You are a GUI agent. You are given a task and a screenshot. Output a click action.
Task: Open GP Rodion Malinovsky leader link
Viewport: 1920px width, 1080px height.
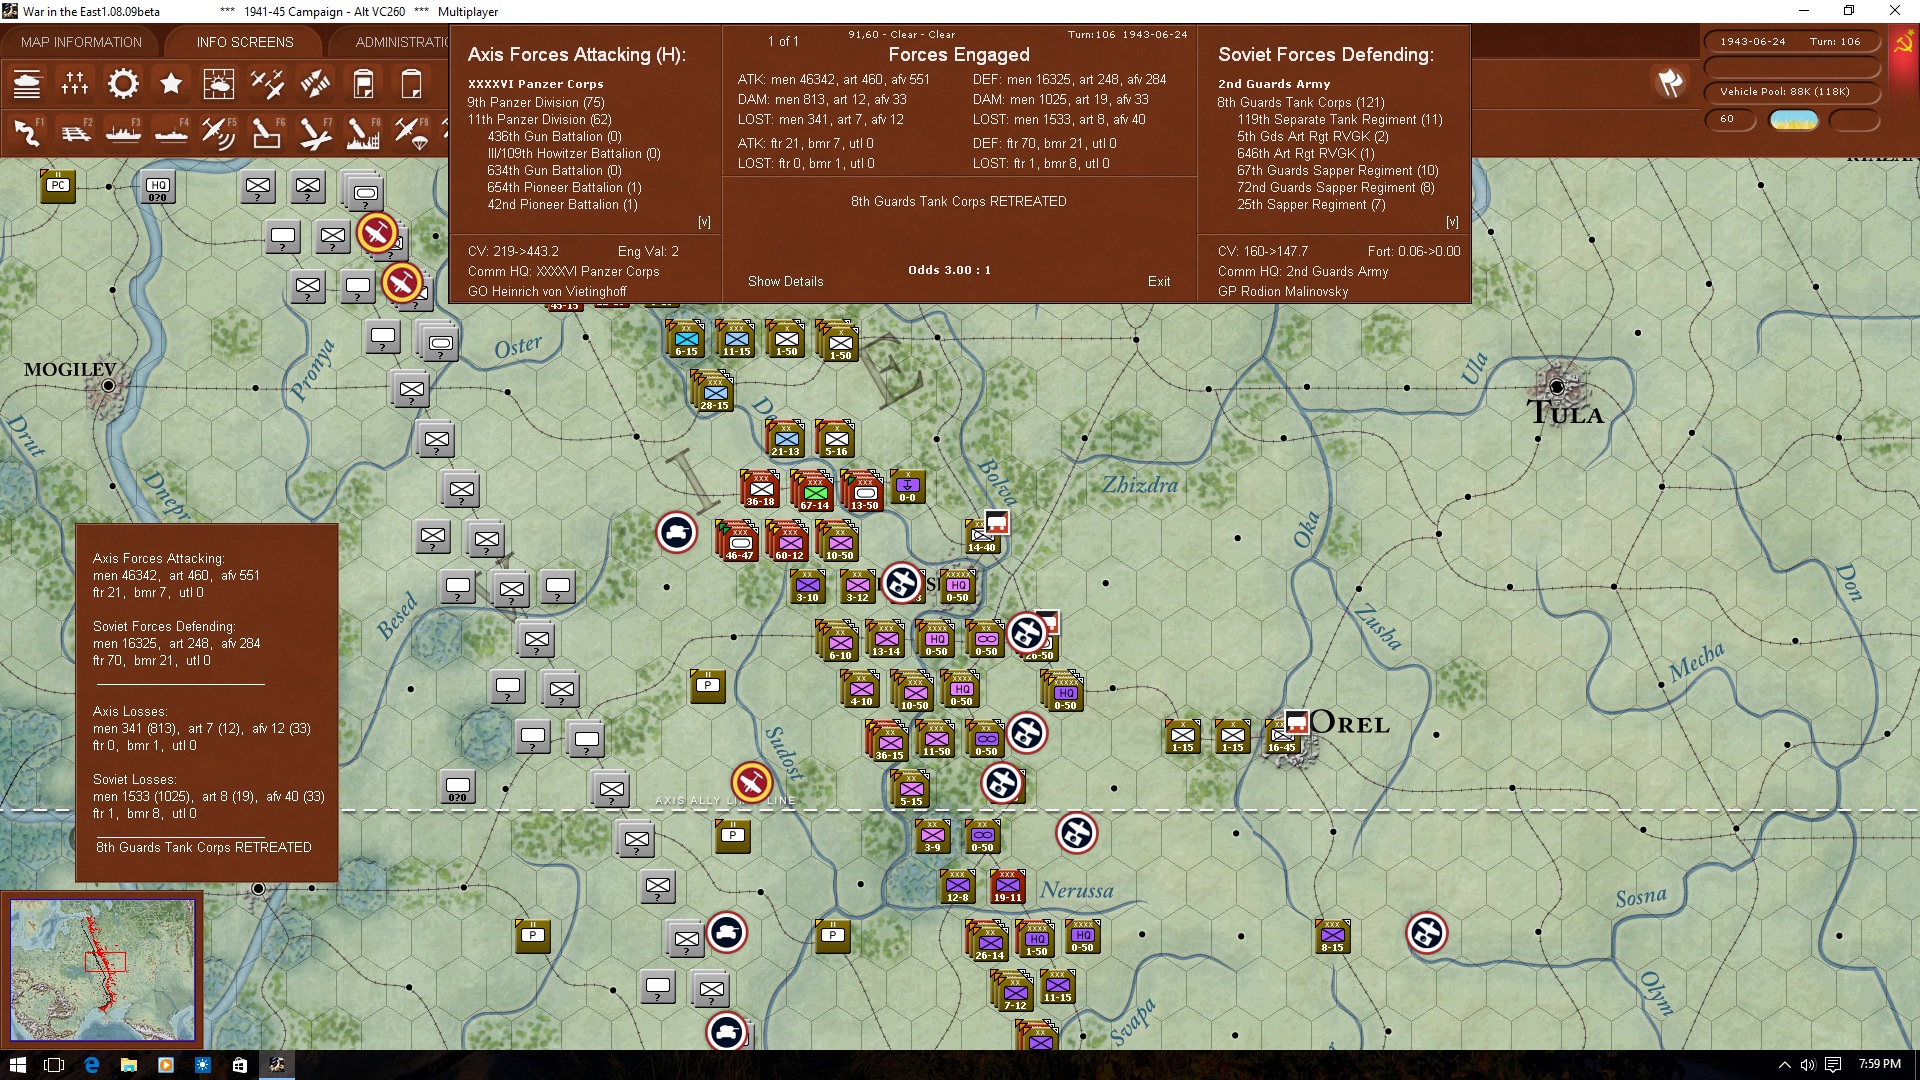point(1283,291)
